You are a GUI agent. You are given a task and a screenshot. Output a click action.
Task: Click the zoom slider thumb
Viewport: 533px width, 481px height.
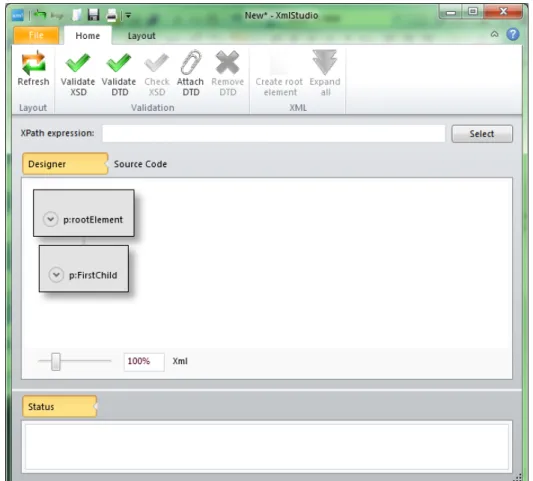click(56, 361)
